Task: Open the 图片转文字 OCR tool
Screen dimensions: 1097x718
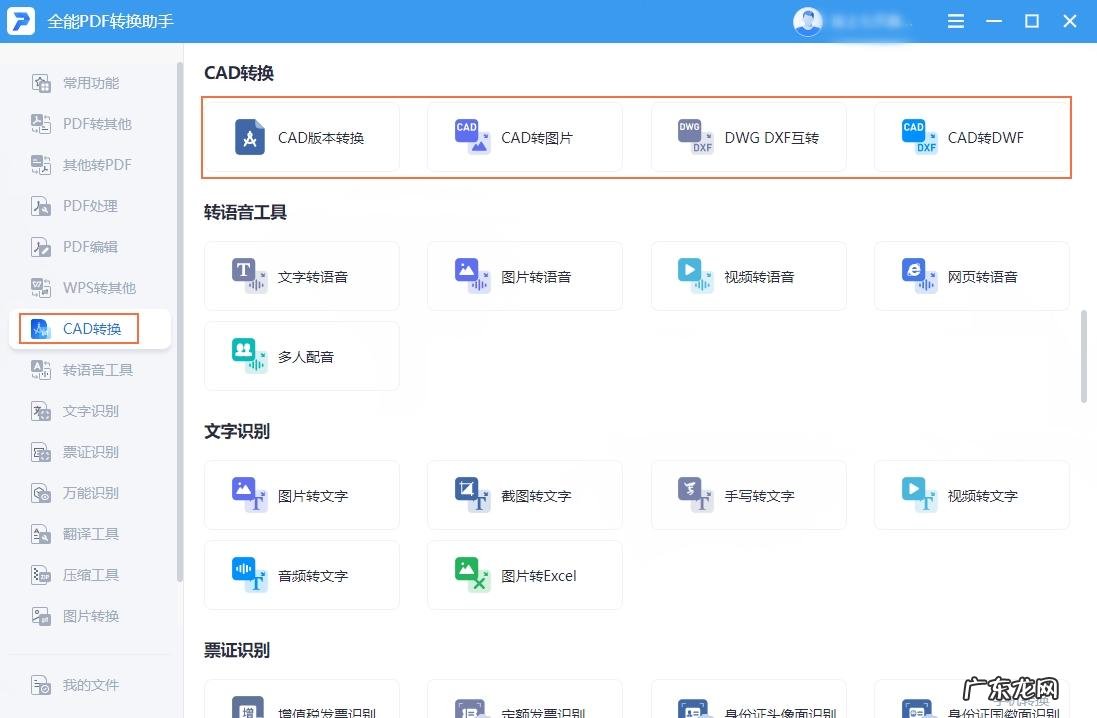Action: tap(301, 495)
